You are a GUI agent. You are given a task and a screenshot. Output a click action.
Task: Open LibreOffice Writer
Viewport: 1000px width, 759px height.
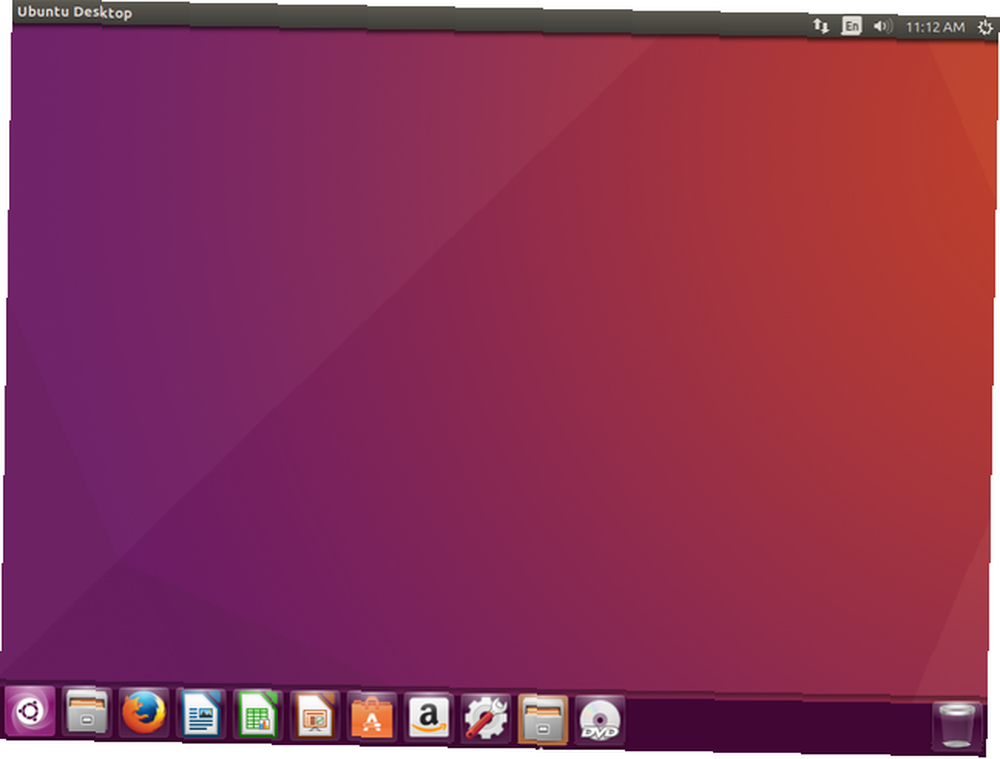click(200, 714)
